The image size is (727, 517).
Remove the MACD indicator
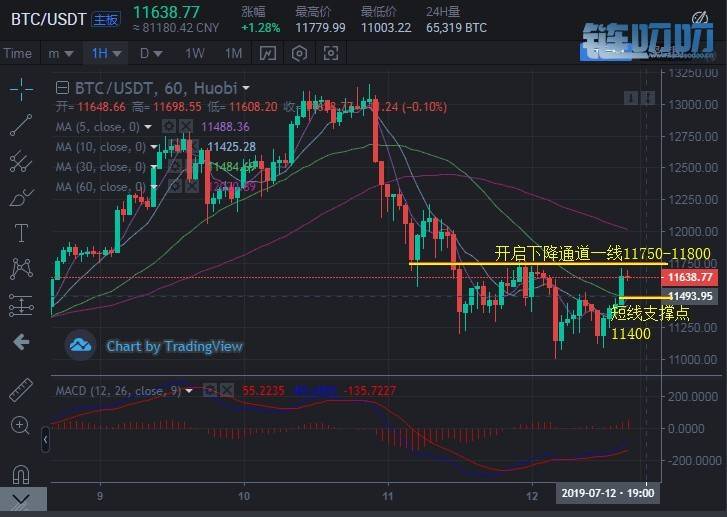point(227,390)
